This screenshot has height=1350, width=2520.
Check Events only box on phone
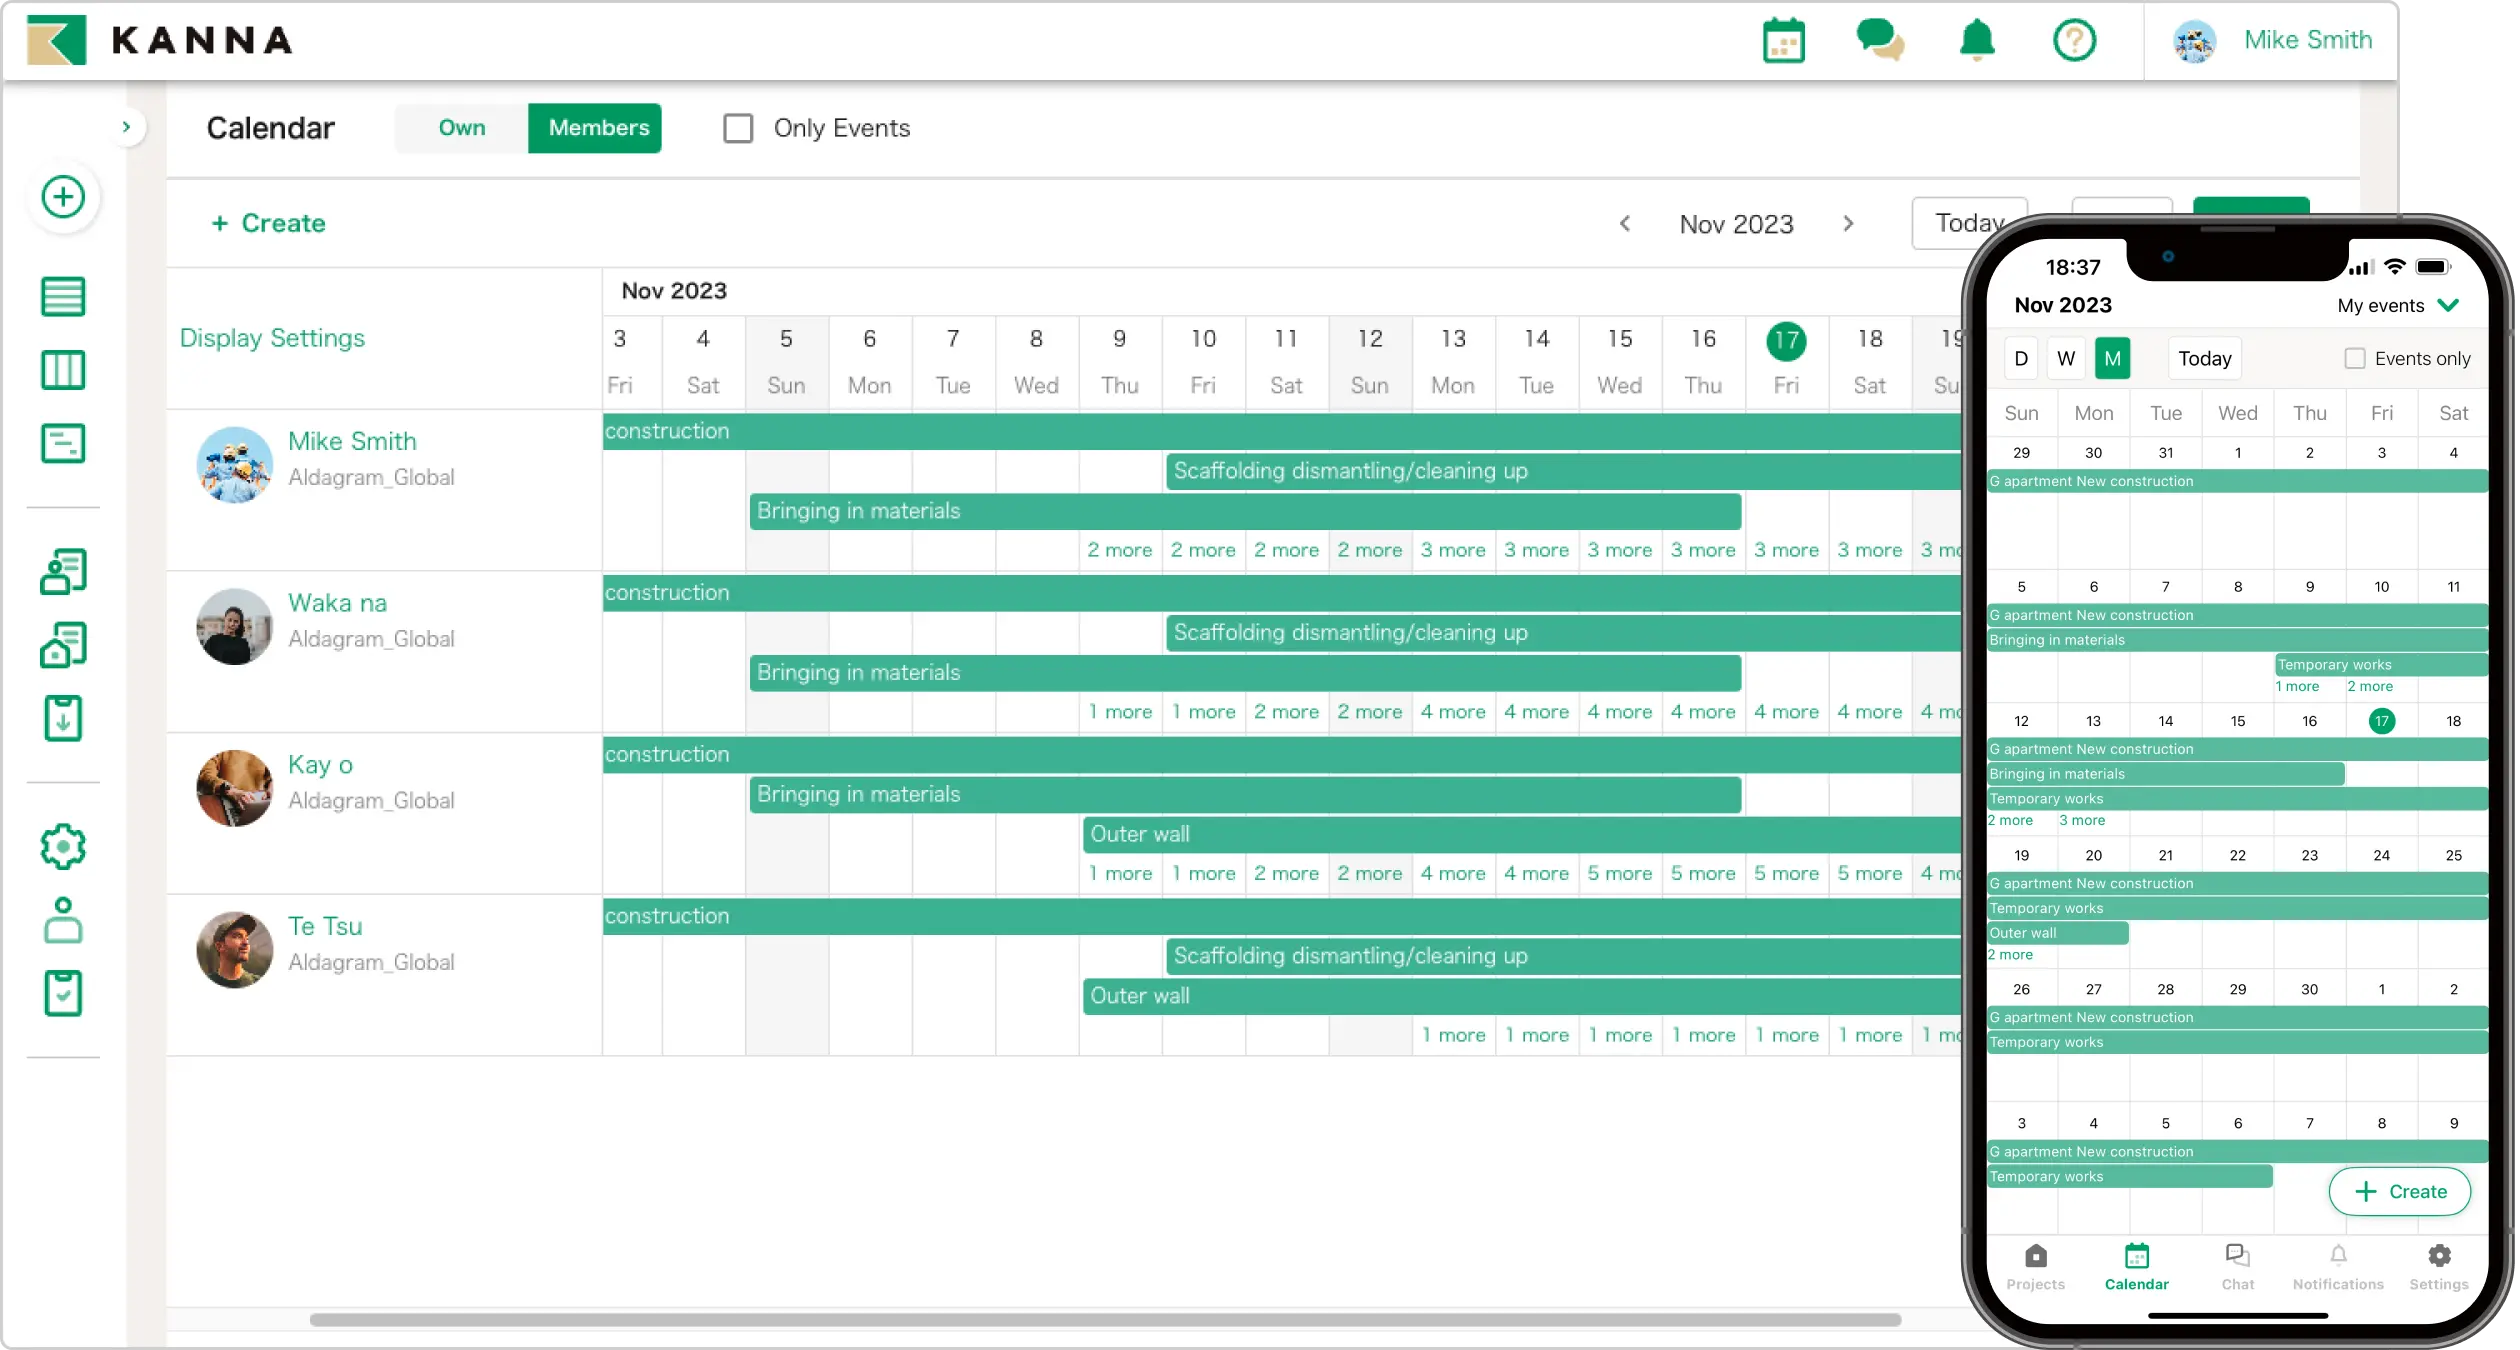(x=2355, y=358)
